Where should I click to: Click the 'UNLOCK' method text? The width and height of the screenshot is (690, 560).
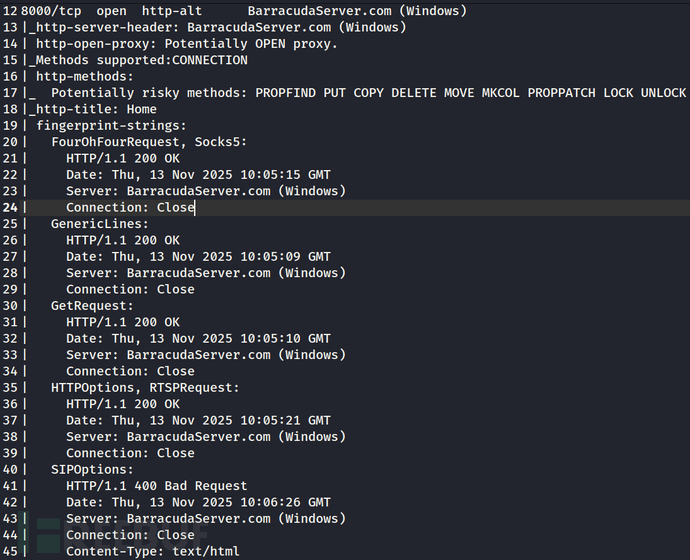tap(660, 93)
